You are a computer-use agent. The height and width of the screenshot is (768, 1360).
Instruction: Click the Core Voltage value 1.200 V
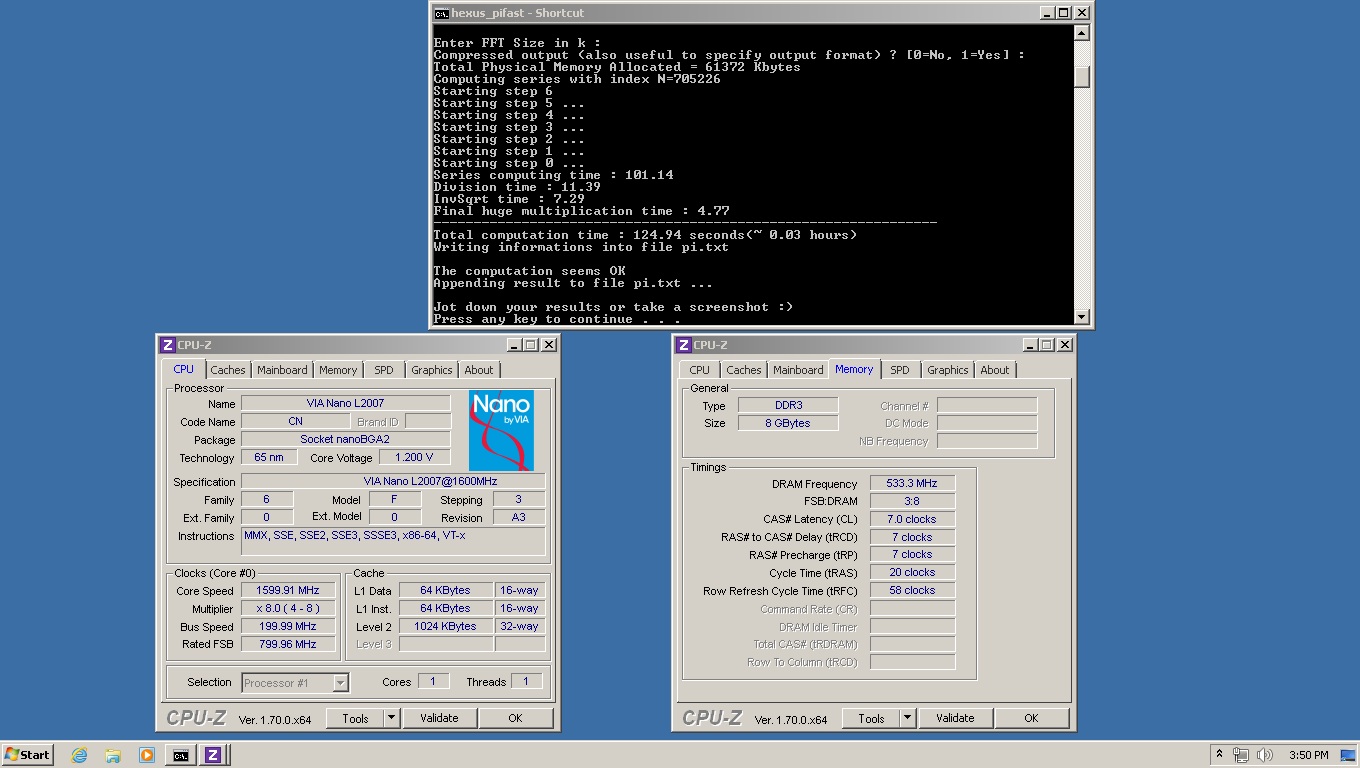pos(414,457)
